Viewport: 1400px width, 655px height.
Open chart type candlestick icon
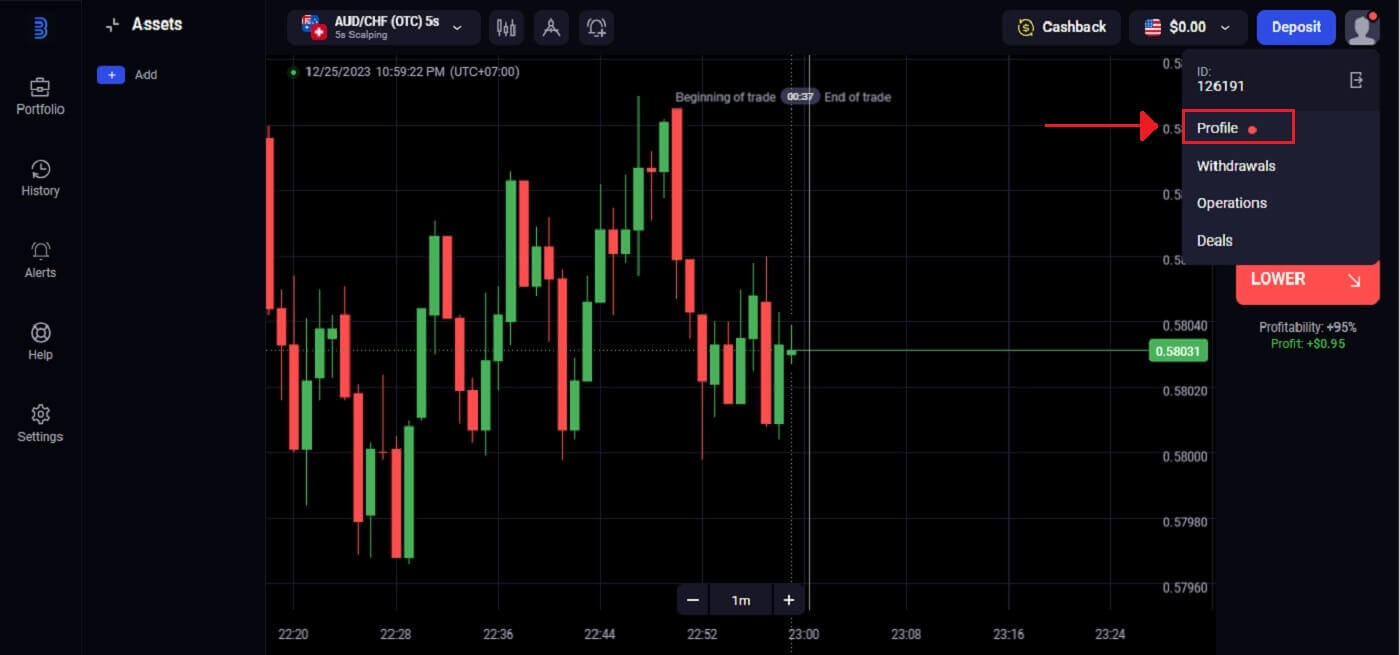pos(506,27)
